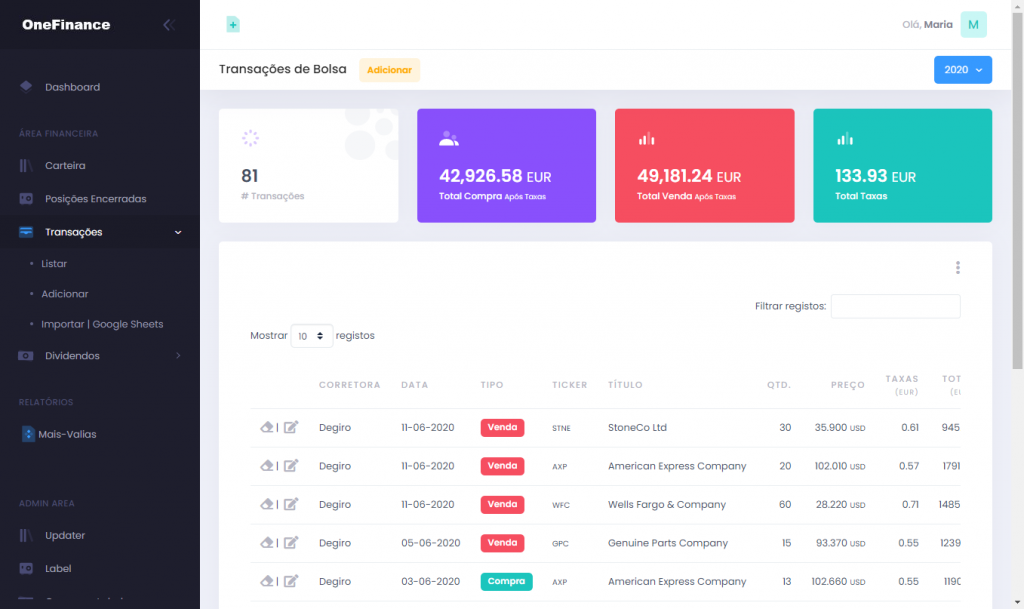The width and height of the screenshot is (1024, 609).
Task: Click the 49,181.24 EUR Total Venda card
Action: [x=705, y=166]
